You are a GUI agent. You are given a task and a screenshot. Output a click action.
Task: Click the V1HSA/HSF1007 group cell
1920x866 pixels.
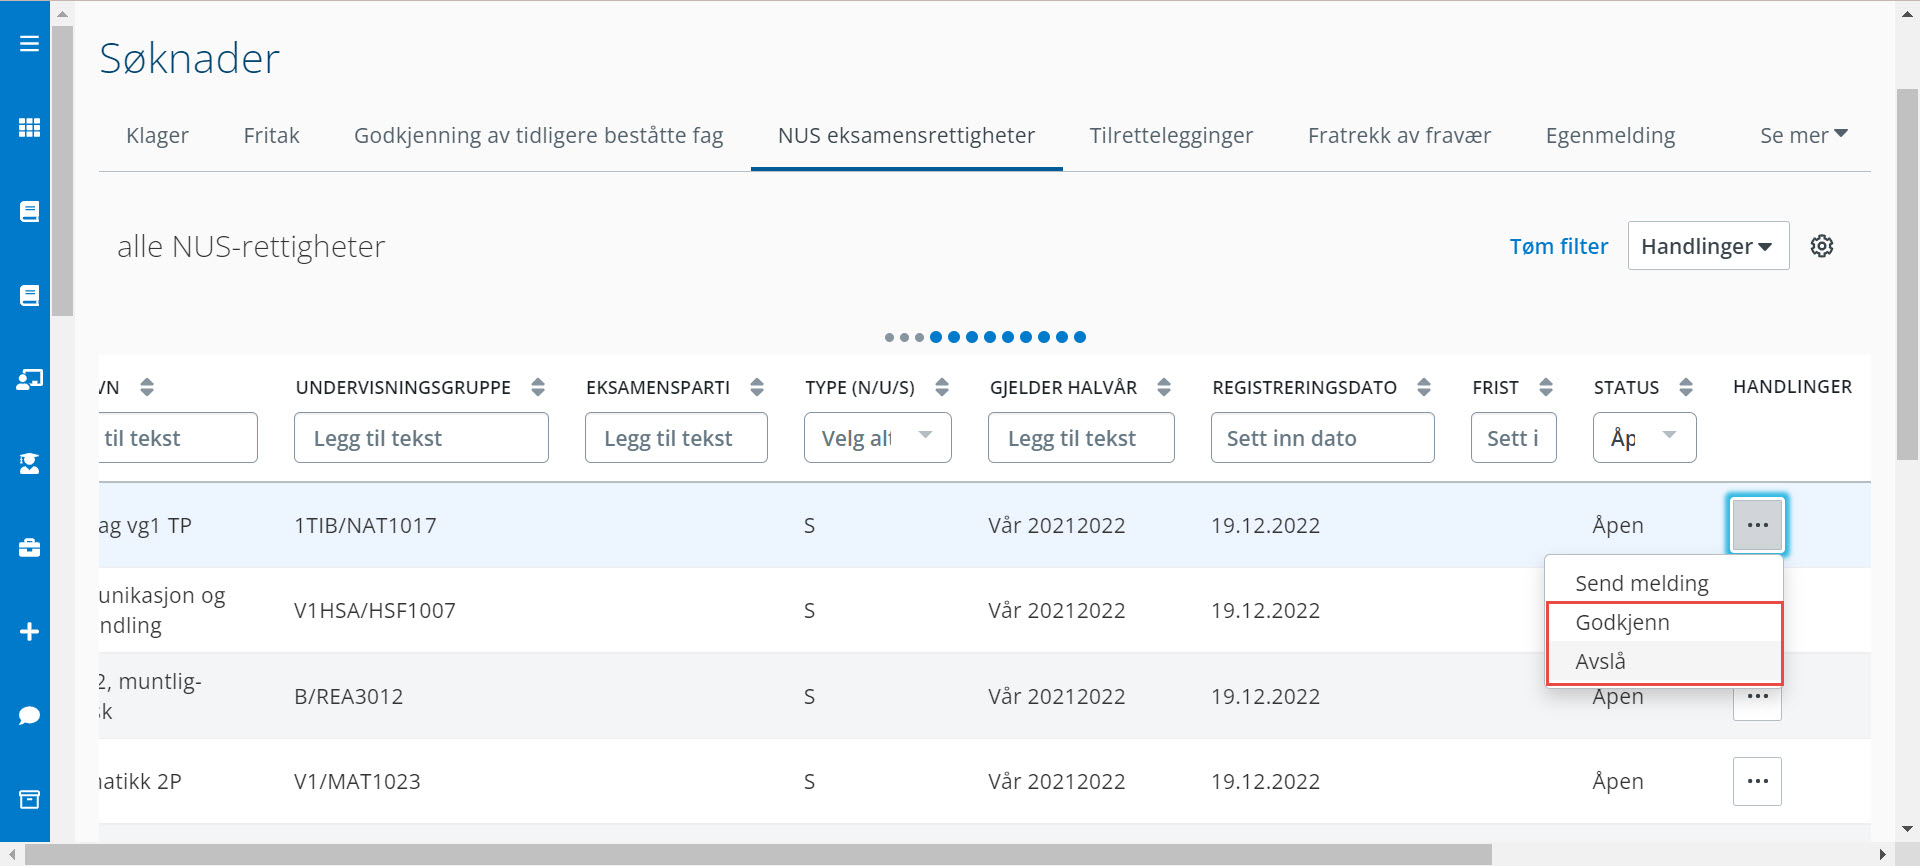pyautogui.click(x=375, y=610)
